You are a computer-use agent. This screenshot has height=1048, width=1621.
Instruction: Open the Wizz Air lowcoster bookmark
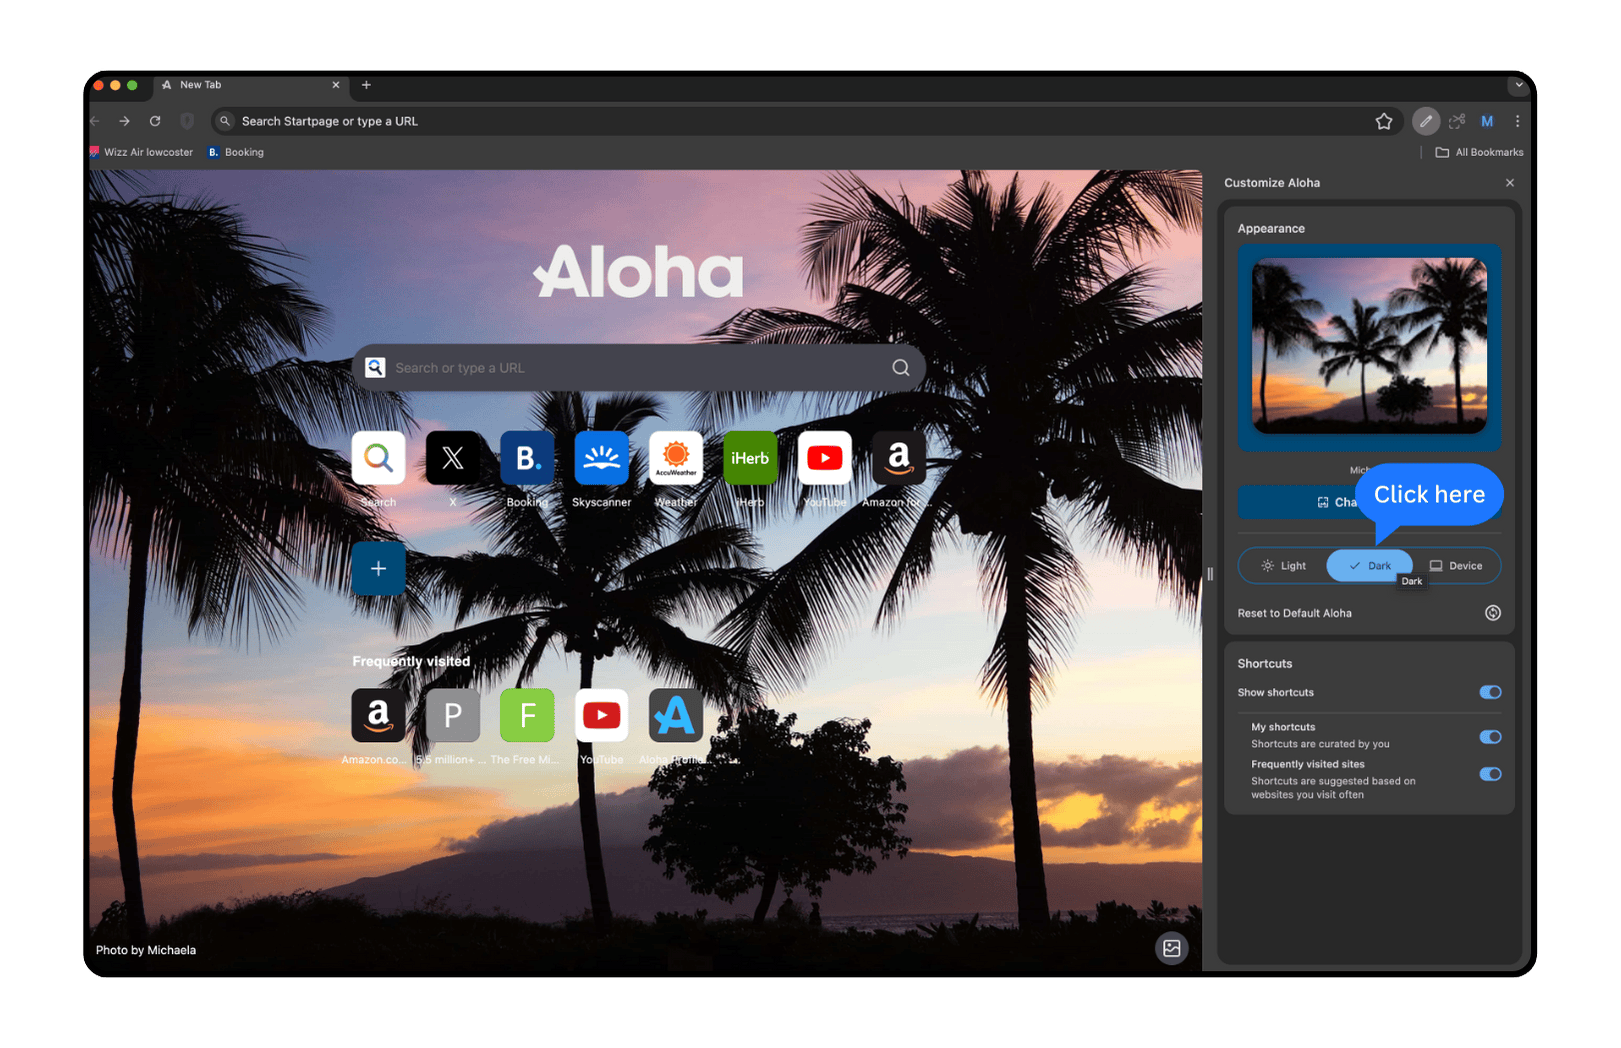click(x=142, y=152)
